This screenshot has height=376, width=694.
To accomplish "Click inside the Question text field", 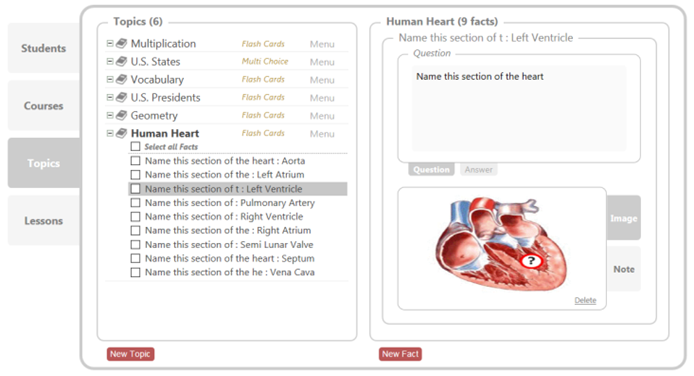I will (x=519, y=109).
